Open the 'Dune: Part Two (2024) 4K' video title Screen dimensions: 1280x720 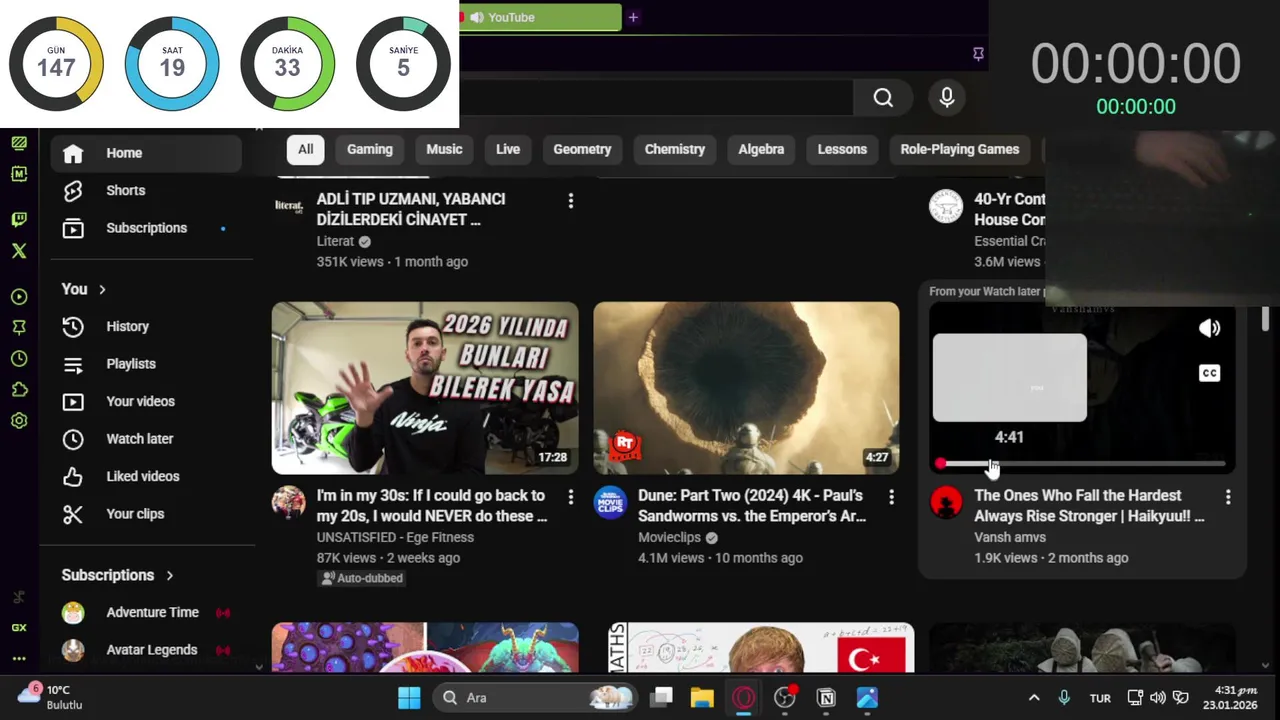click(x=752, y=506)
